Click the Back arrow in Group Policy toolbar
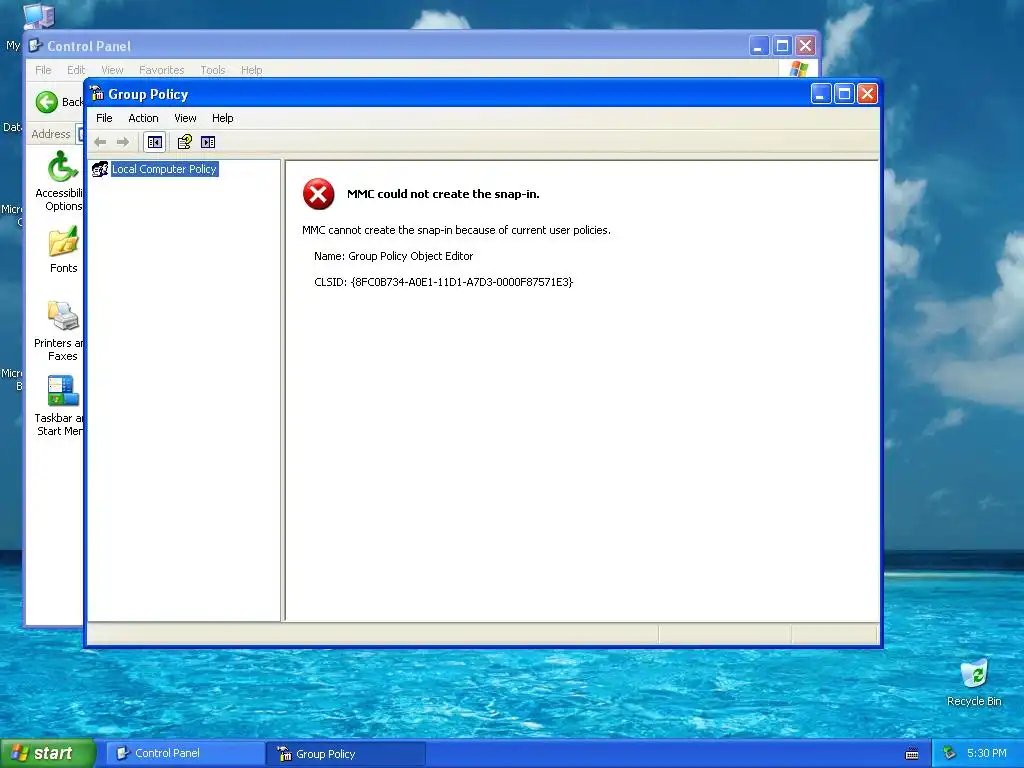 click(x=100, y=142)
